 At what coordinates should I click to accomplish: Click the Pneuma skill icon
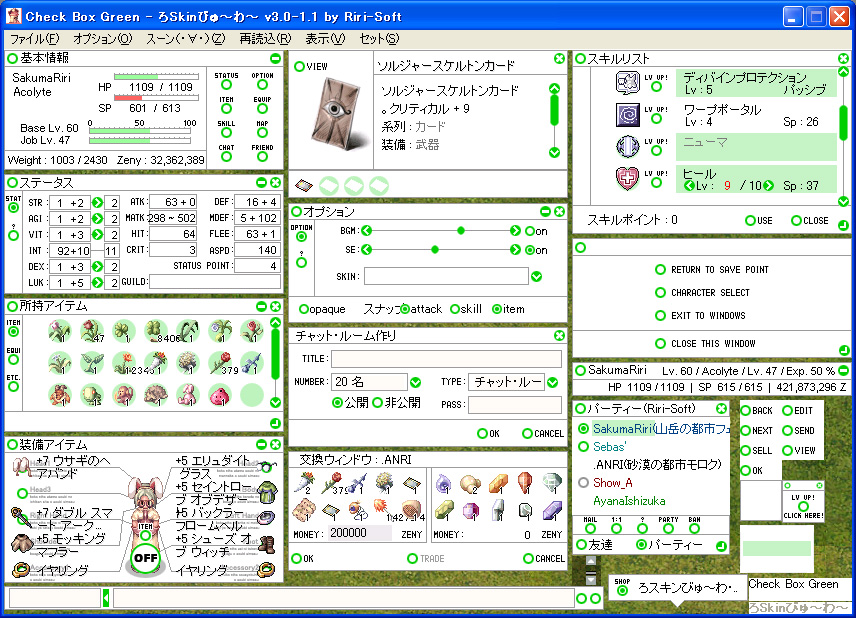coord(627,146)
